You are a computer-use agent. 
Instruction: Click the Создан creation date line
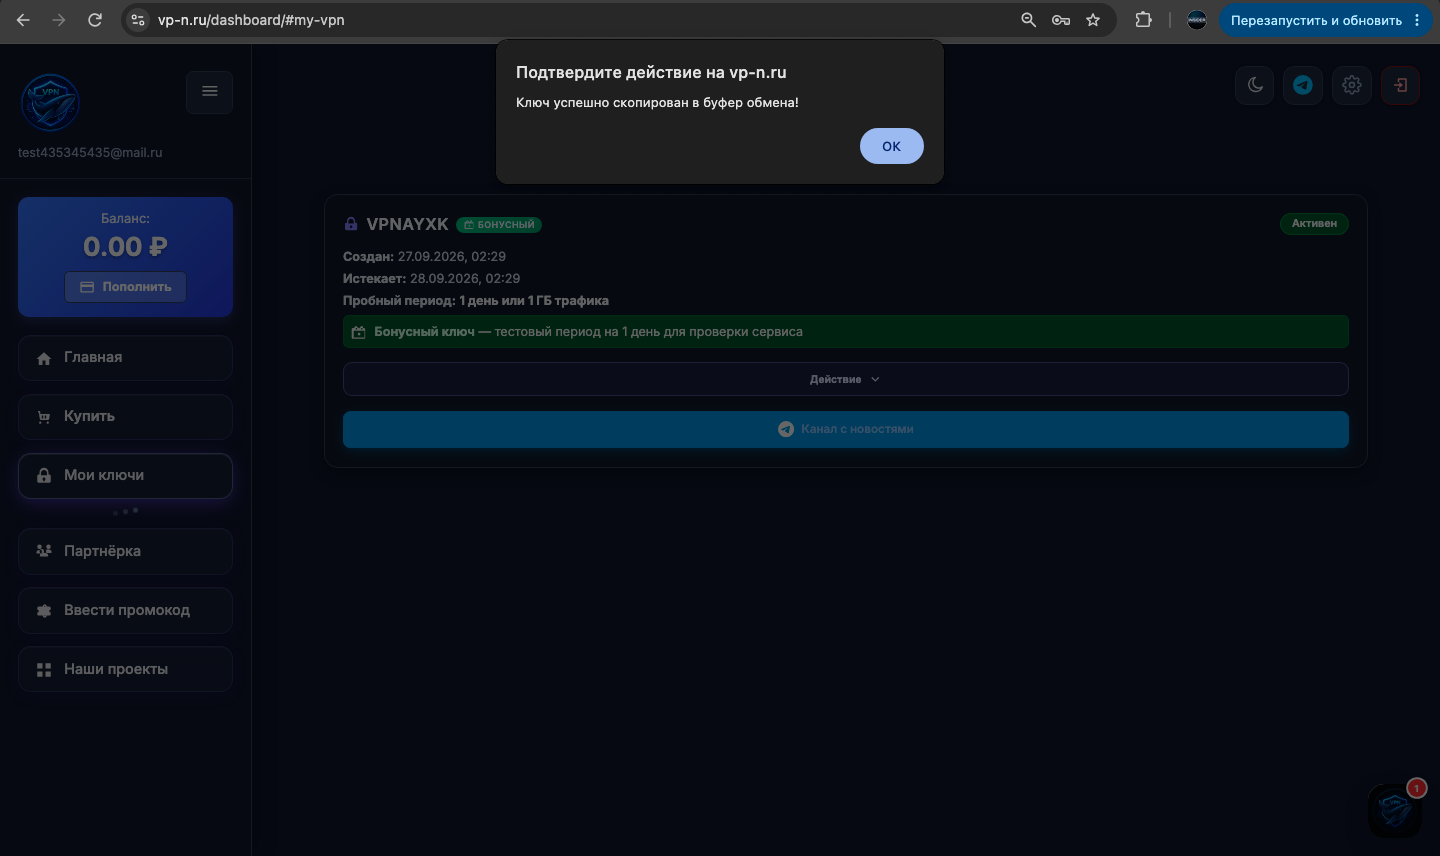(x=424, y=256)
